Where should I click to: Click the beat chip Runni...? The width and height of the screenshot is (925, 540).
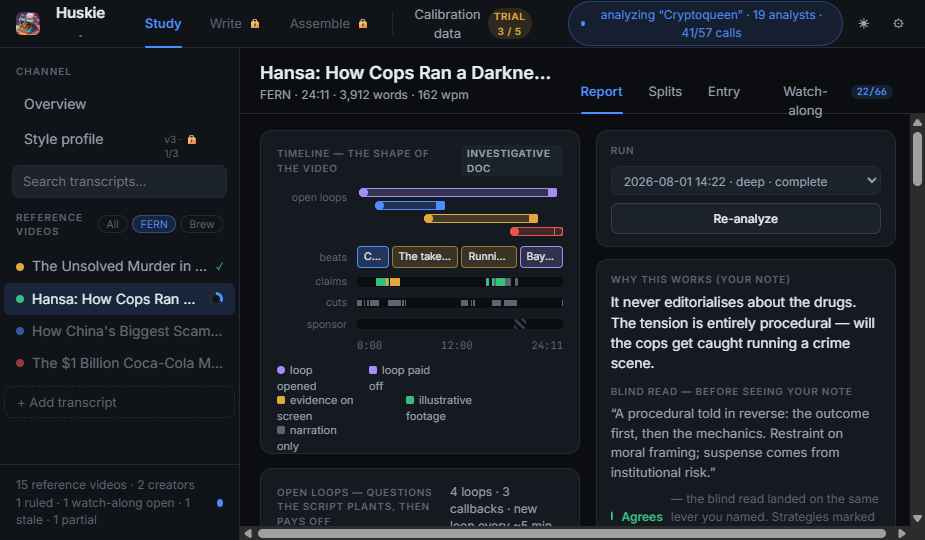pyautogui.click(x=488, y=257)
